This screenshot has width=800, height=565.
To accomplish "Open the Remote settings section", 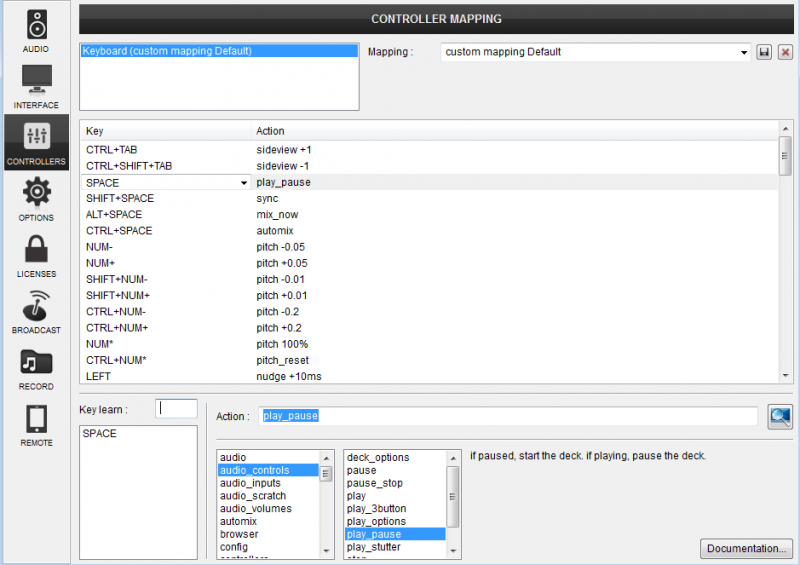I will click(x=36, y=424).
